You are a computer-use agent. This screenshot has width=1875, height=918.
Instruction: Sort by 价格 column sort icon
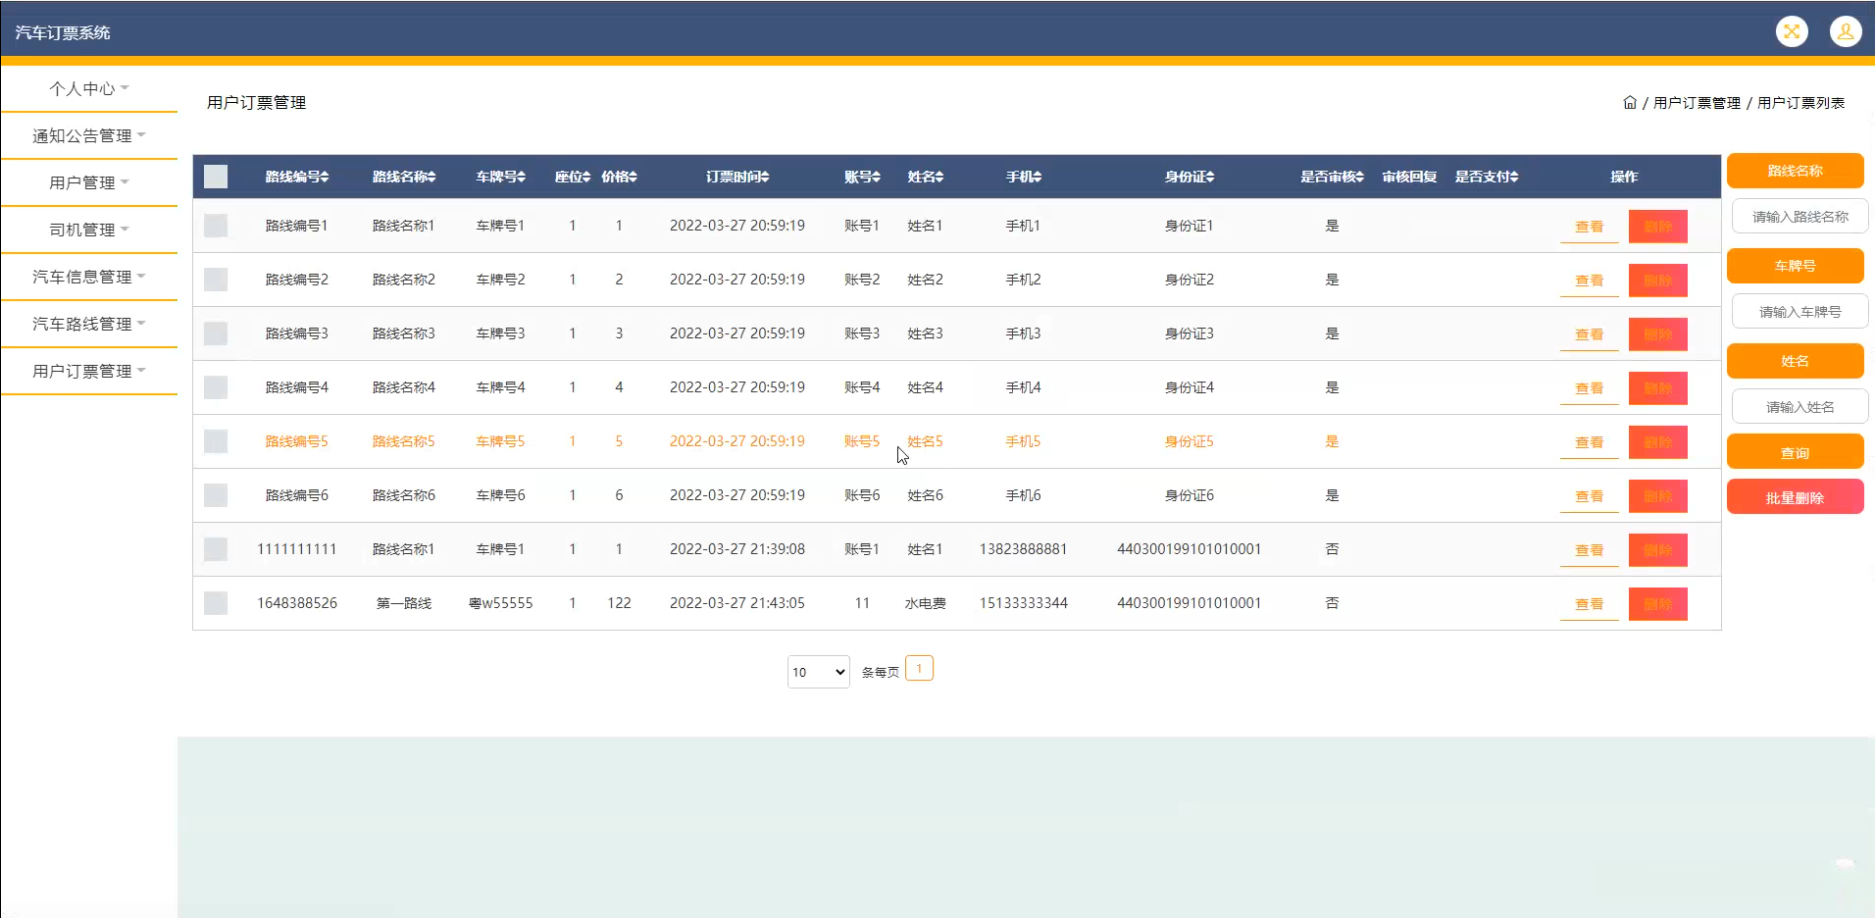633,177
